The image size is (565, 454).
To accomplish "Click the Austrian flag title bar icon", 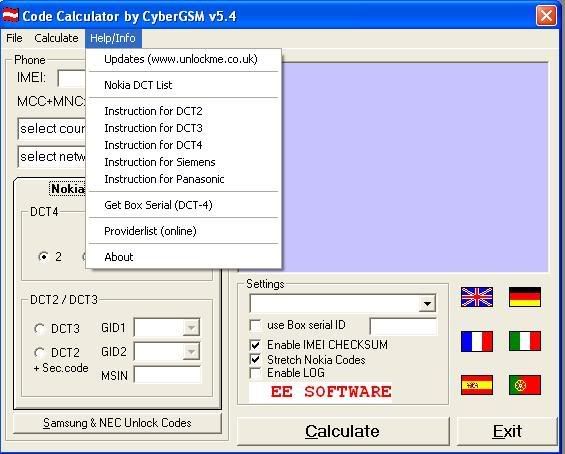I will click(x=10, y=15).
